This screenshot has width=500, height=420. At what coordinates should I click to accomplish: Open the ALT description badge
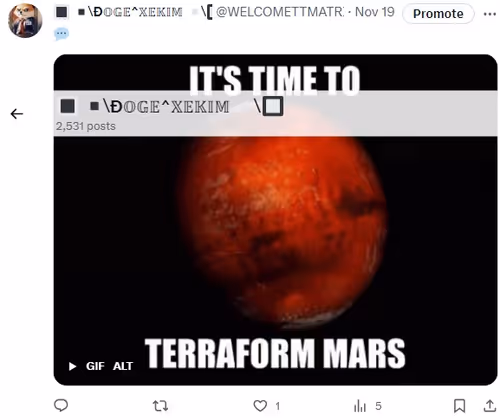(x=123, y=366)
